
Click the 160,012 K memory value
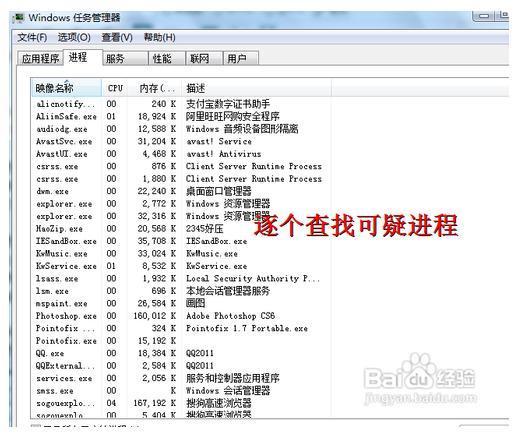click(155, 316)
